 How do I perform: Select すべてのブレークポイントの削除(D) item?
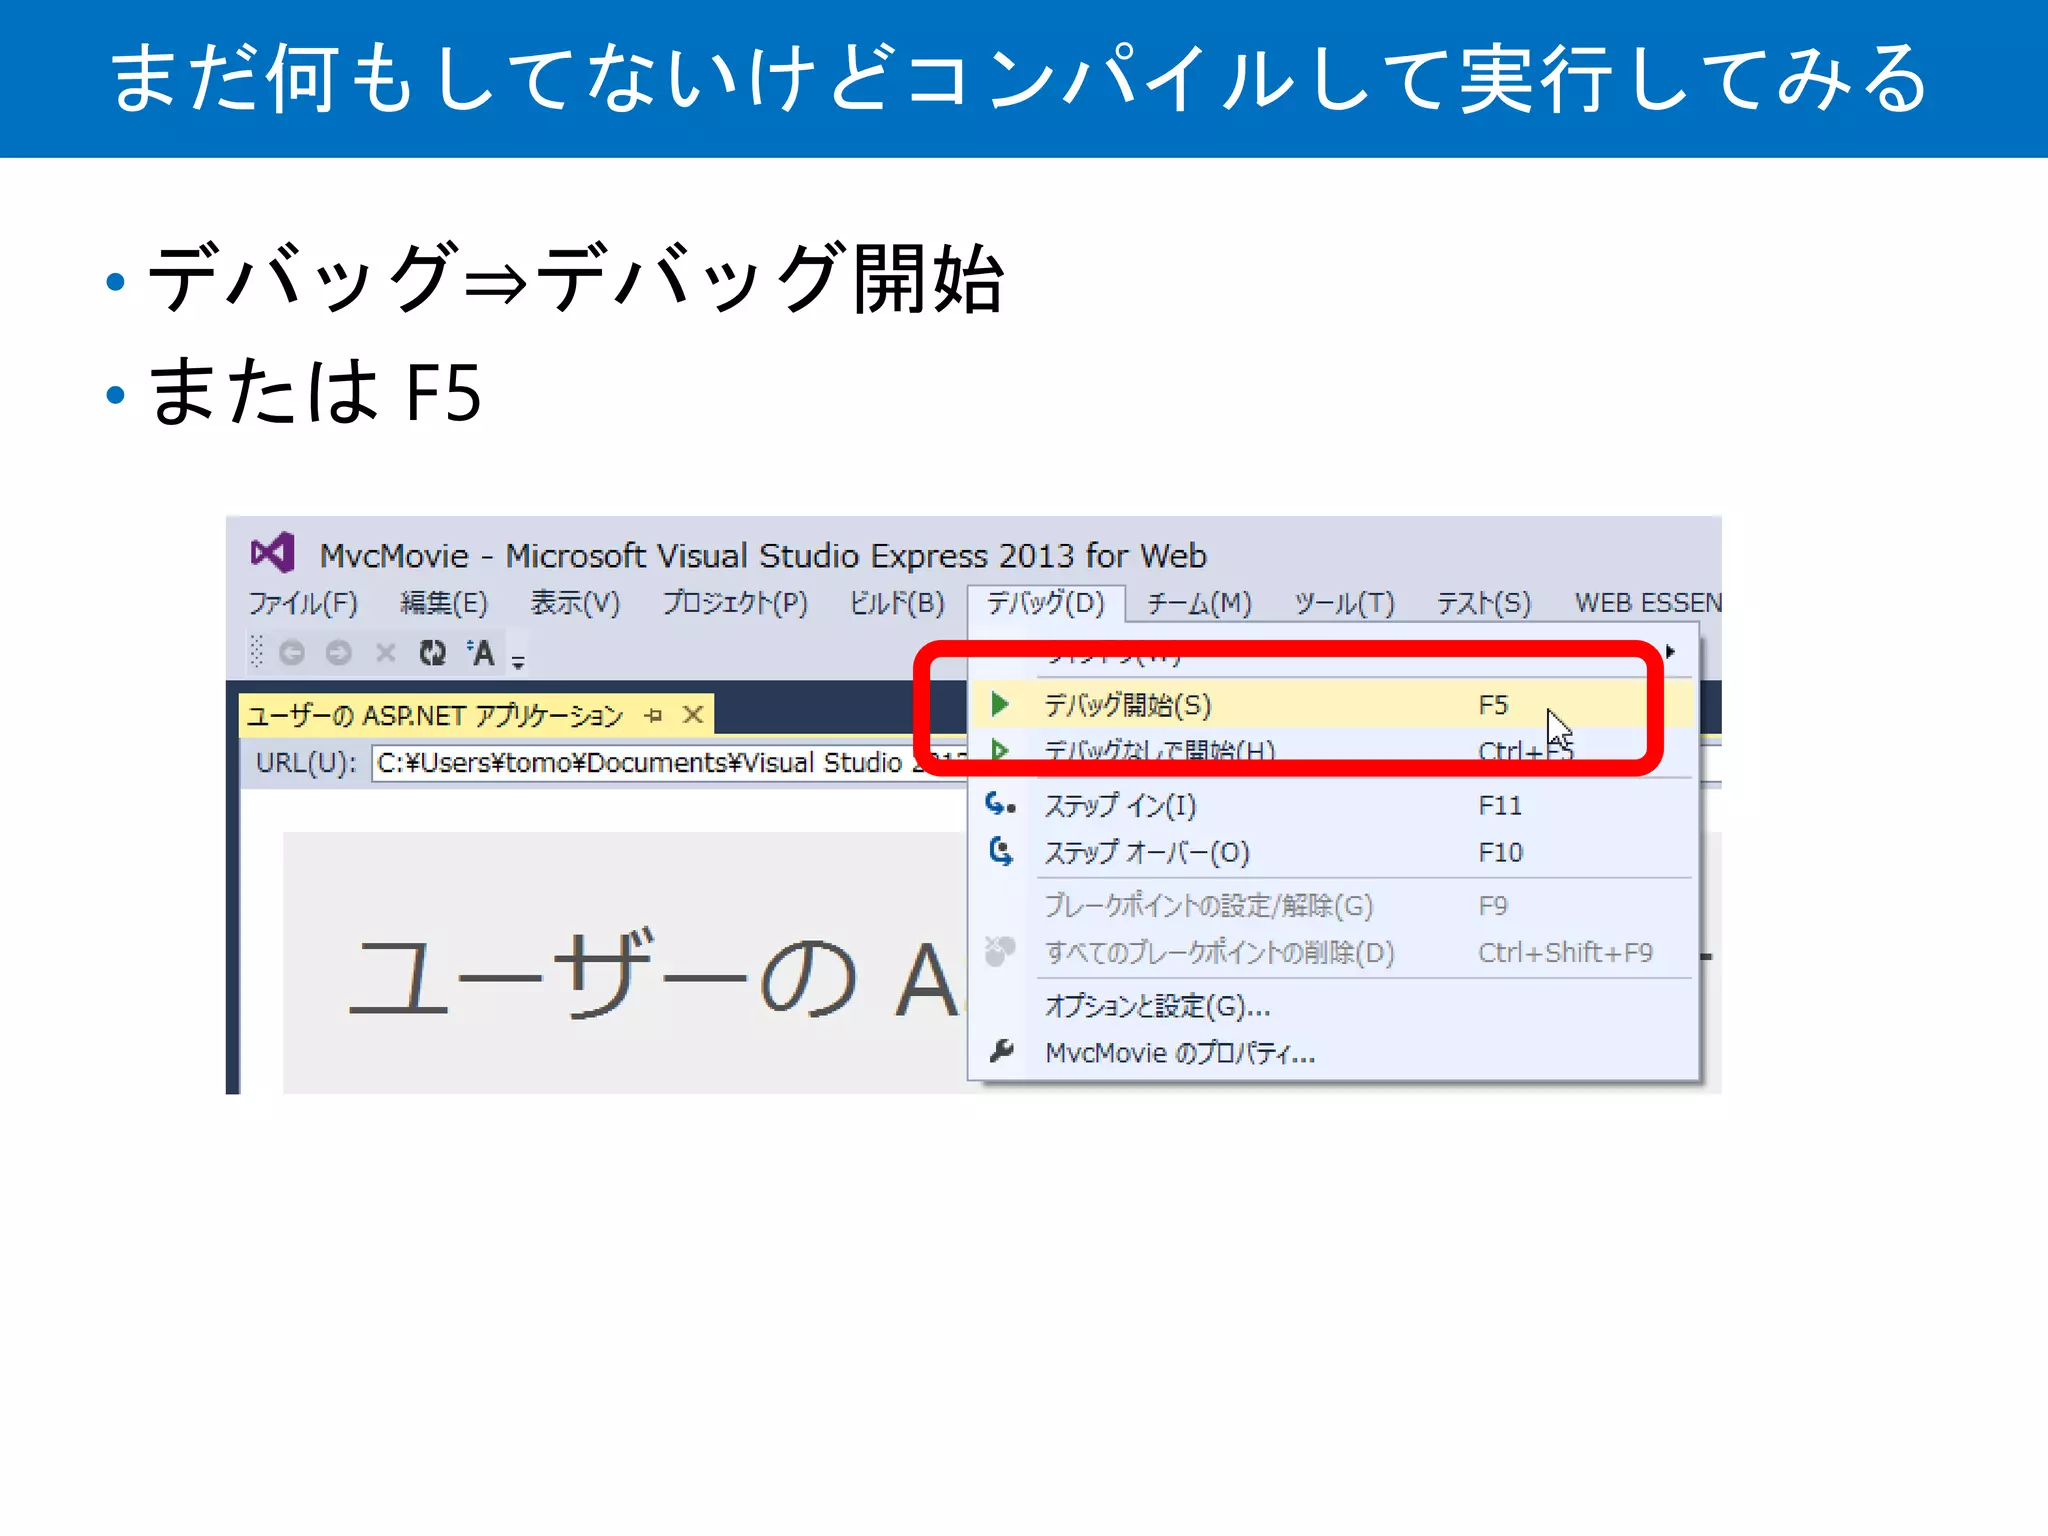(1334, 952)
